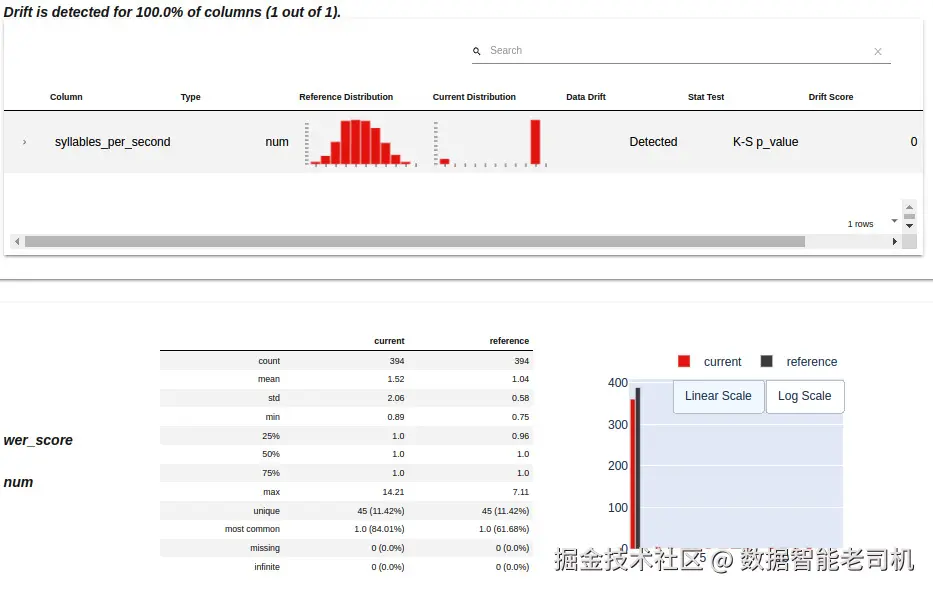Screen dimensions: 933x592
Task: Click the reference max value 7.11
Action: 521,492
